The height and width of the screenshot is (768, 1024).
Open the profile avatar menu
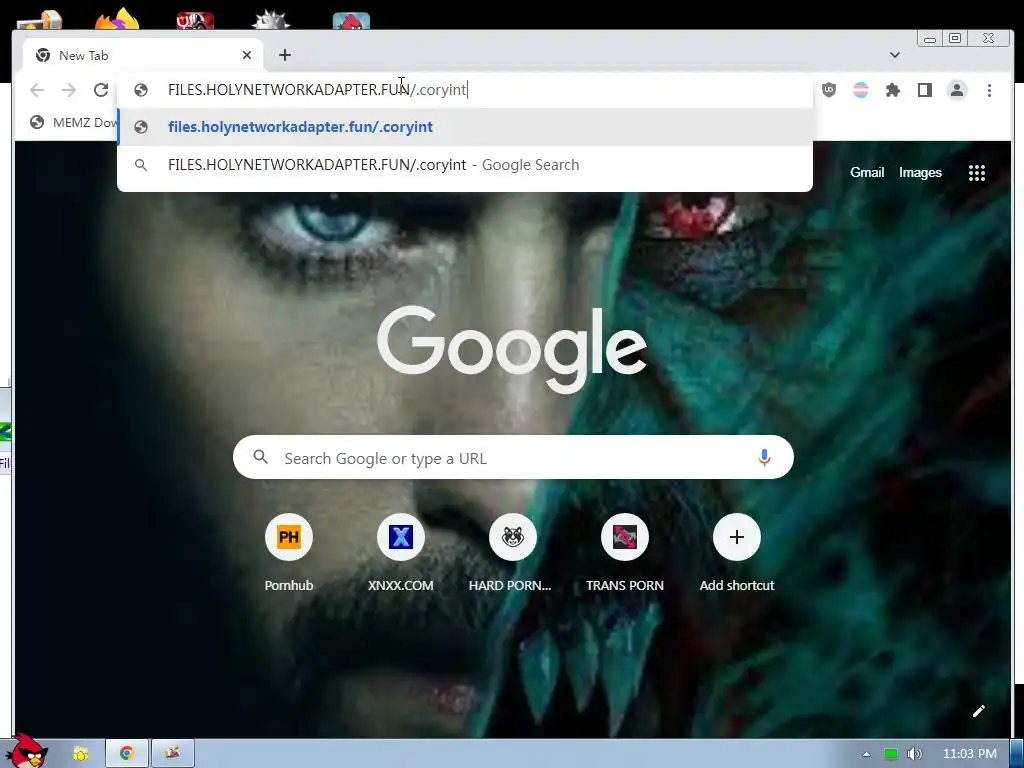(x=957, y=90)
